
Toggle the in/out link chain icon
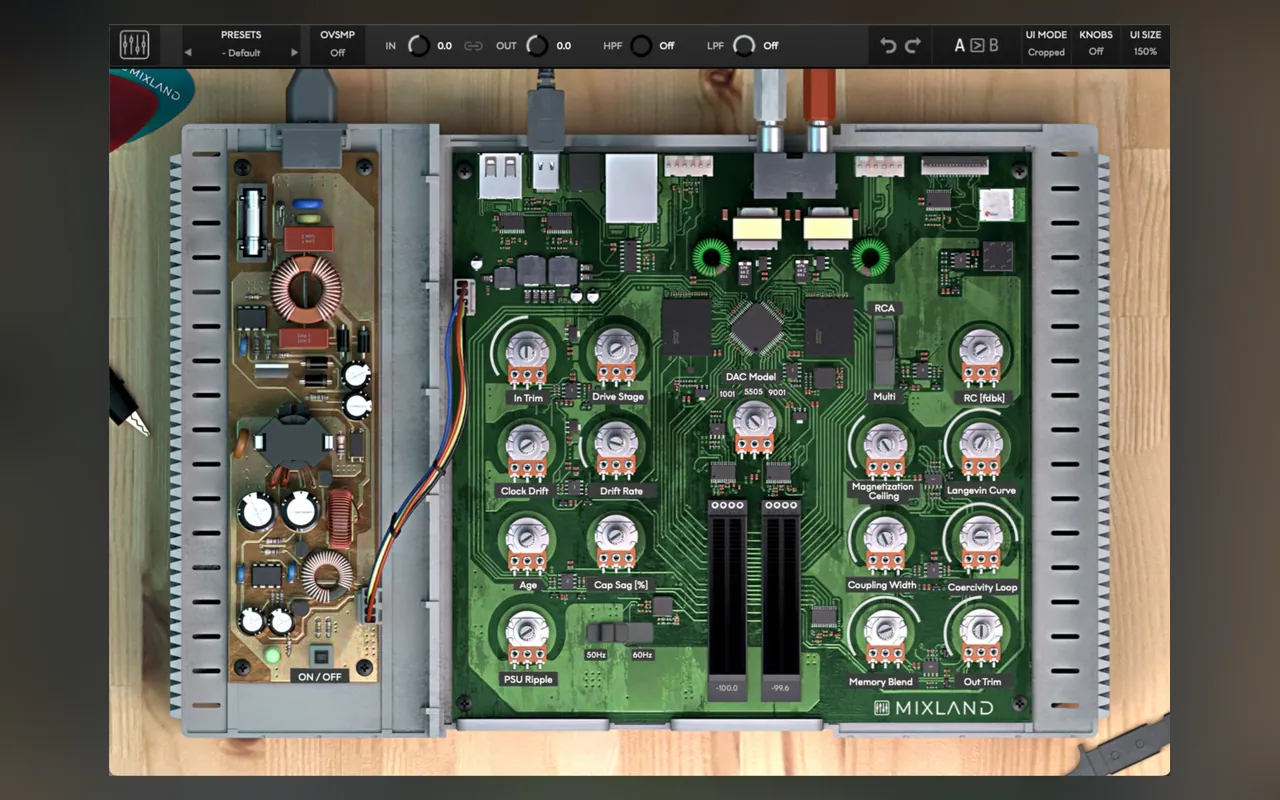click(x=474, y=46)
